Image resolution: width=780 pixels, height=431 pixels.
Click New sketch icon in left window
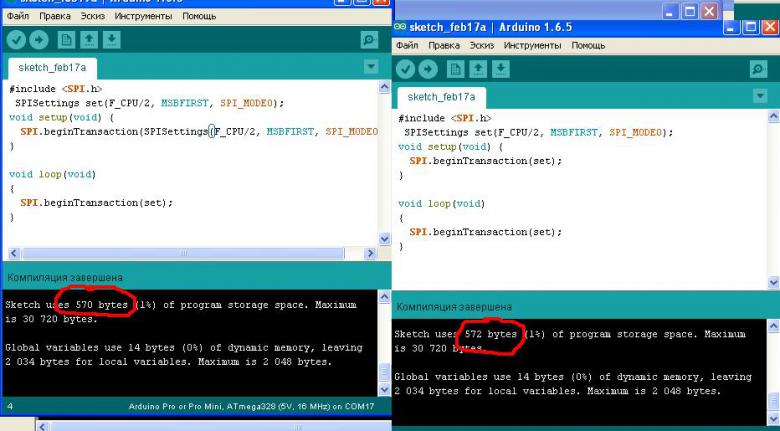click(x=66, y=40)
